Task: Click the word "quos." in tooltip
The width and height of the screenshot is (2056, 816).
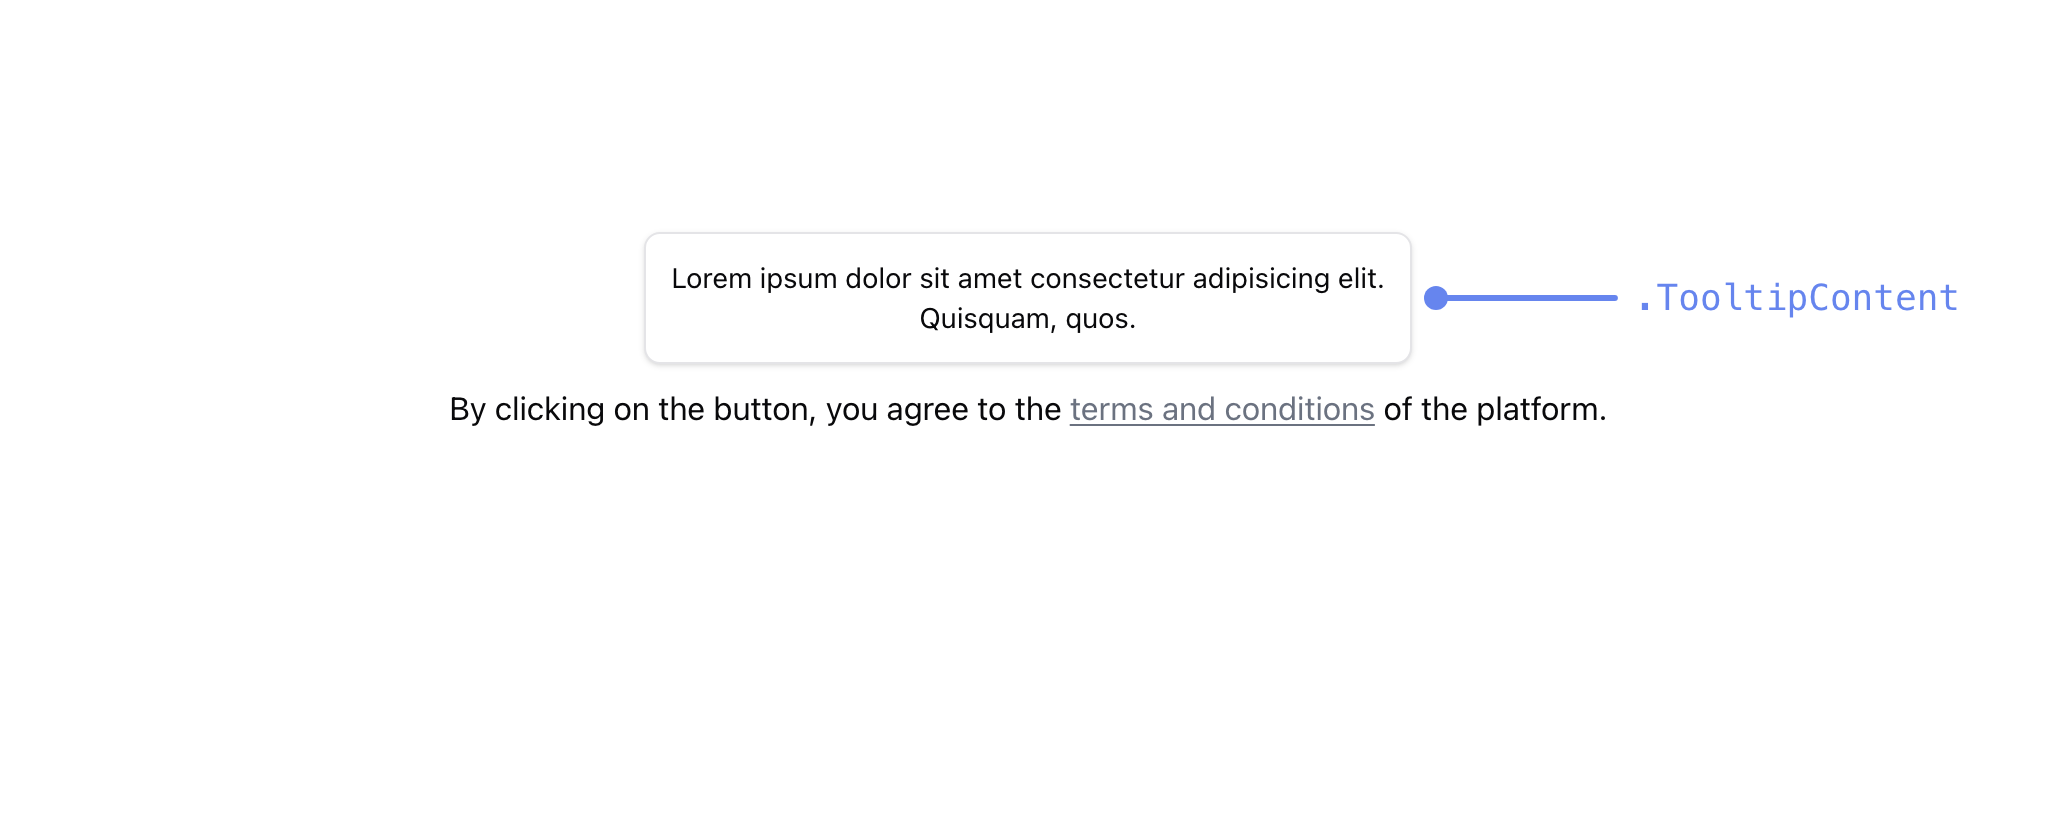Action: 1100,319
